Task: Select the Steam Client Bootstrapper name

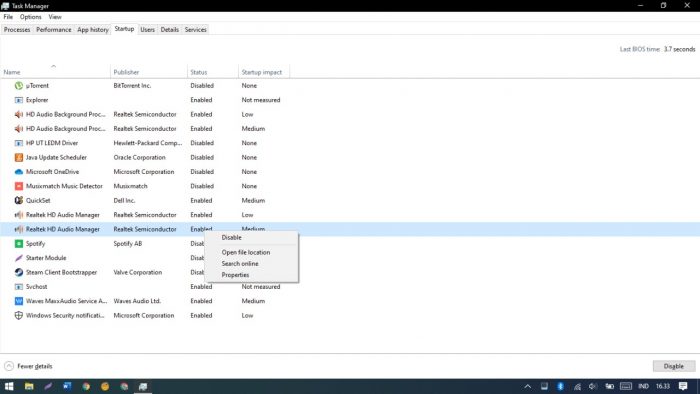Action: [x=61, y=272]
